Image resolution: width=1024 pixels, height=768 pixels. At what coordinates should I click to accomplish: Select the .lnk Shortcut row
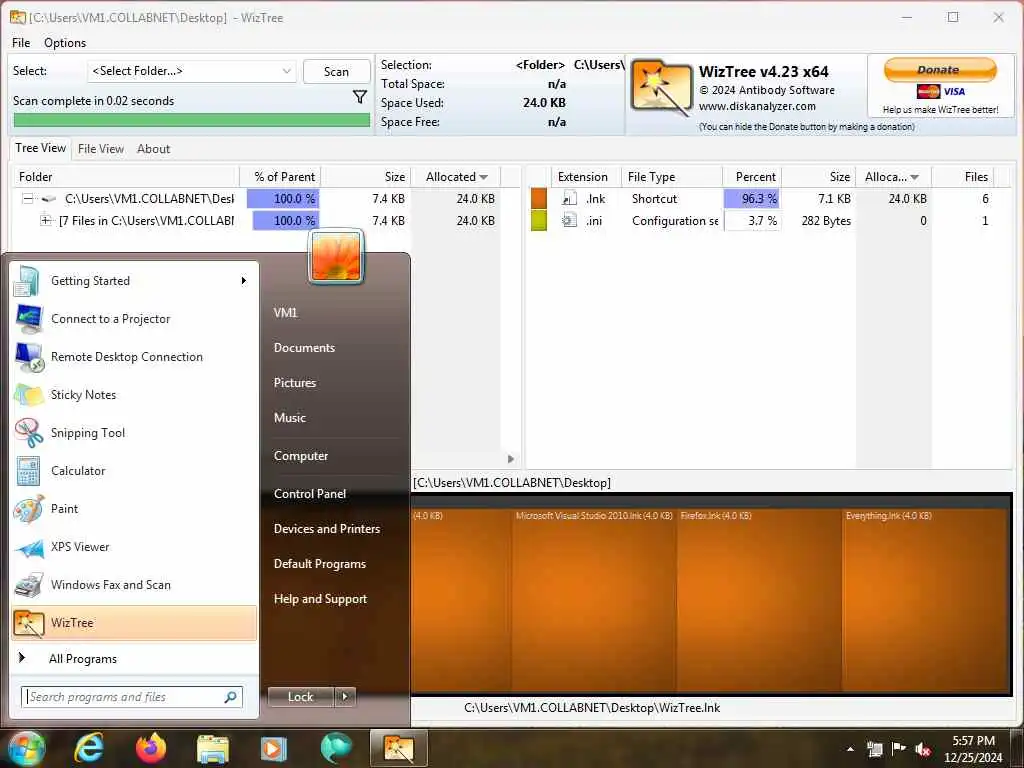764,199
